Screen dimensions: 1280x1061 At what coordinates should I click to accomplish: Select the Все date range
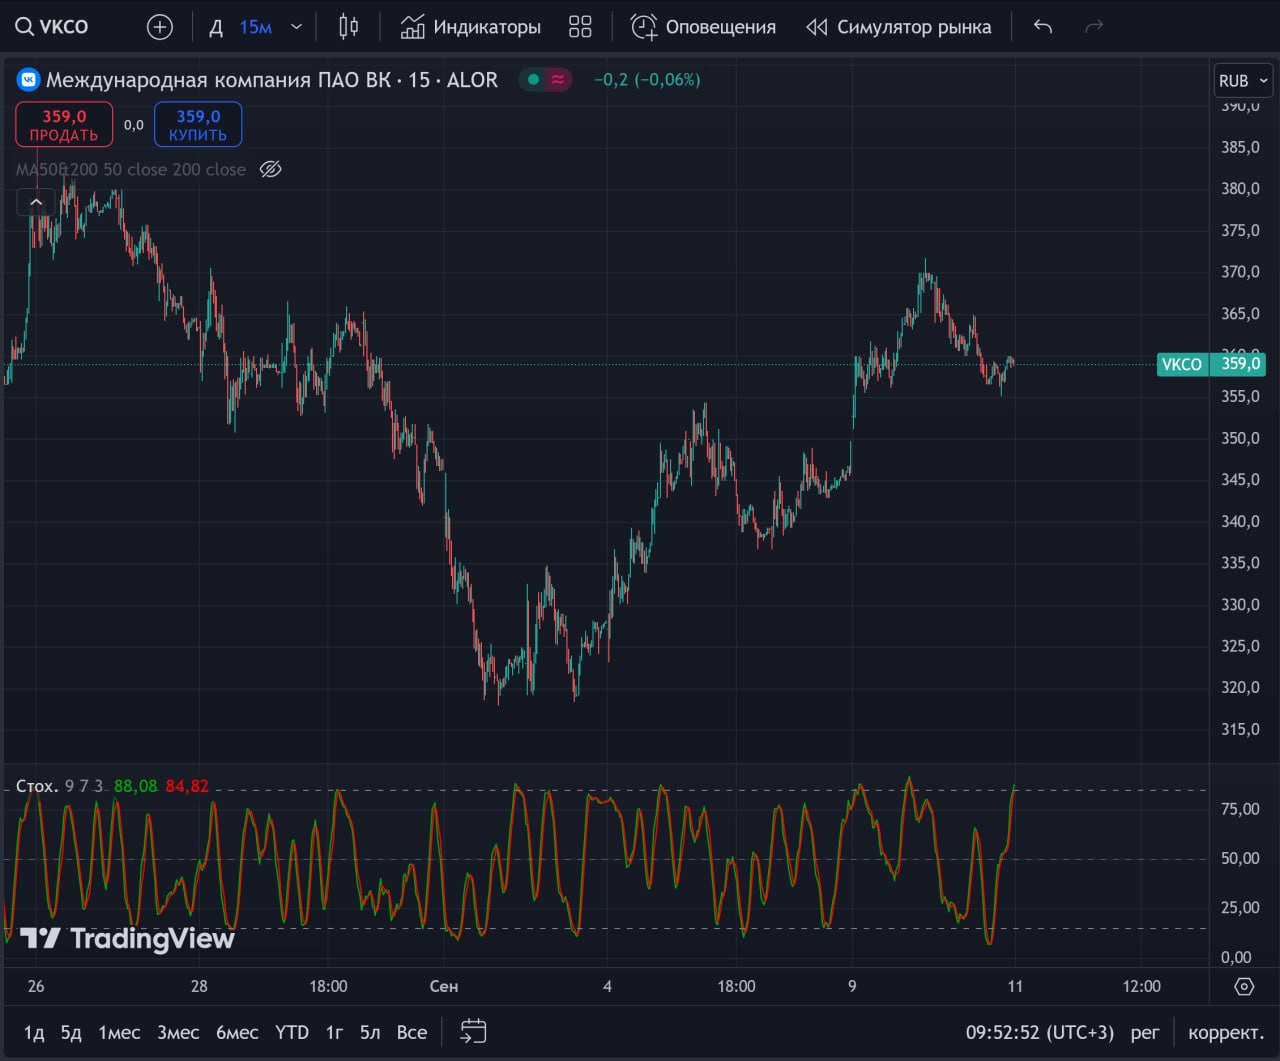tap(412, 1032)
